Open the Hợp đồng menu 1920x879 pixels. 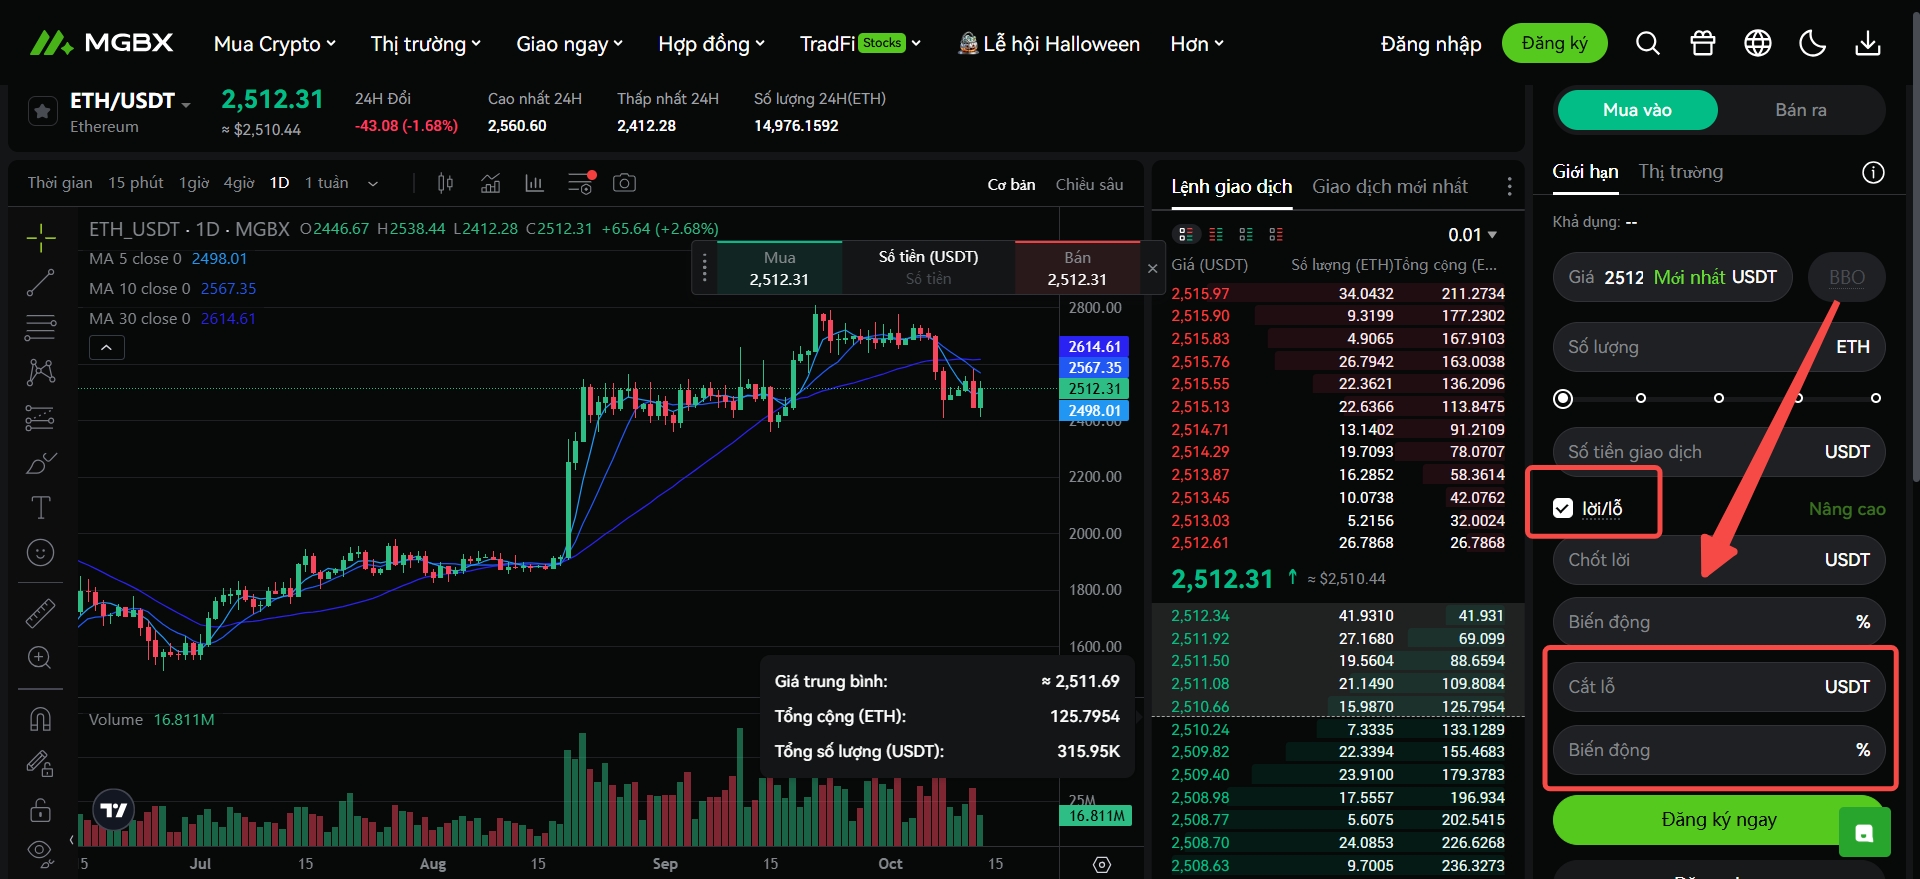pos(711,44)
